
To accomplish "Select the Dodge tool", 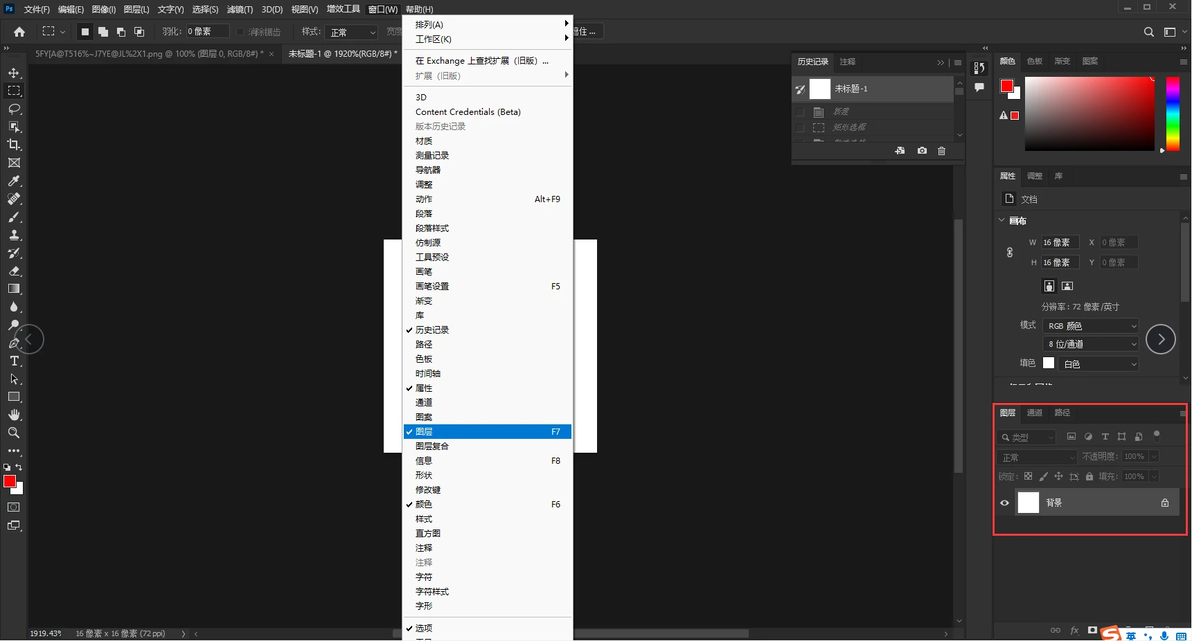I will tap(14, 325).
